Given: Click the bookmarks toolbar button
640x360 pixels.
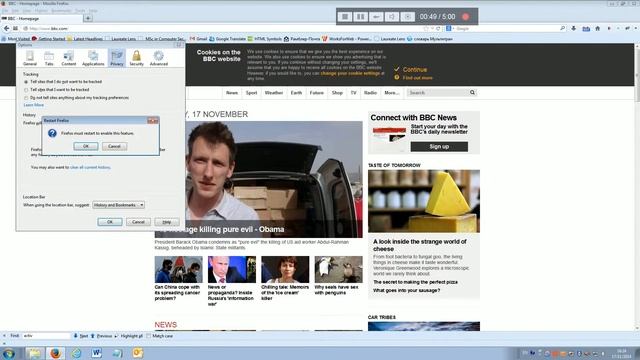Looking at the screenshot, I should click(586, 29).
